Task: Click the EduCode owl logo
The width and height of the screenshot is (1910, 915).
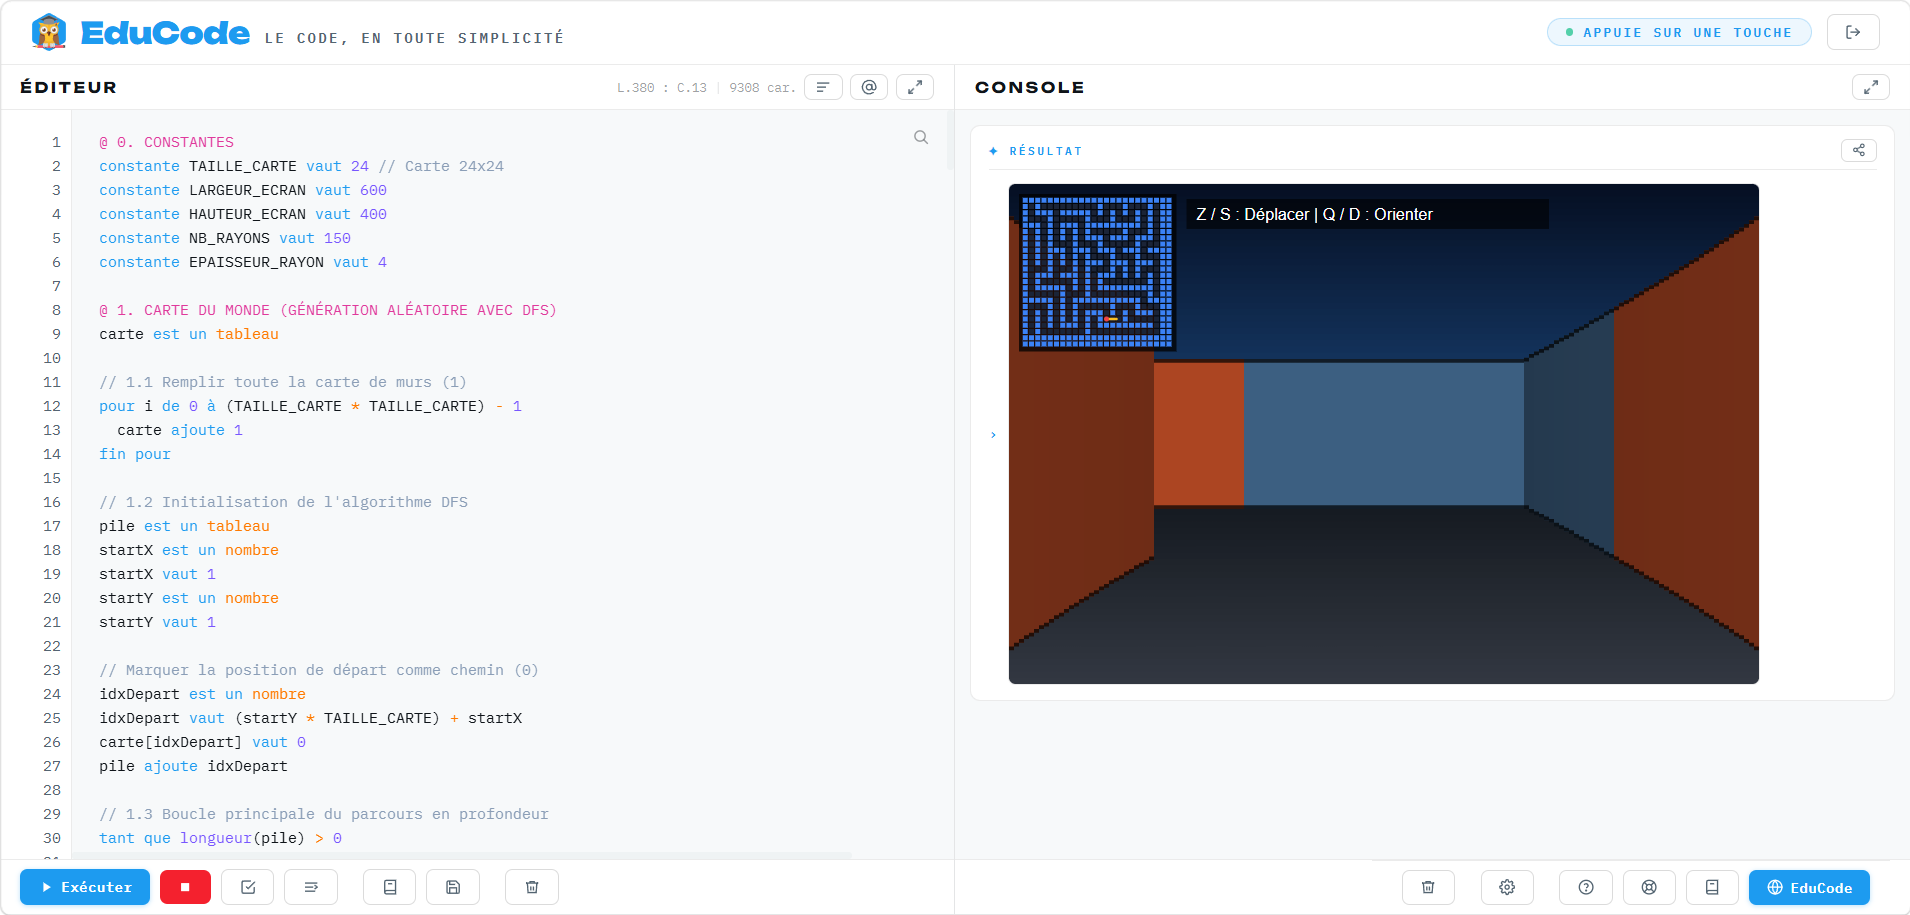Action: coord(49,32)
